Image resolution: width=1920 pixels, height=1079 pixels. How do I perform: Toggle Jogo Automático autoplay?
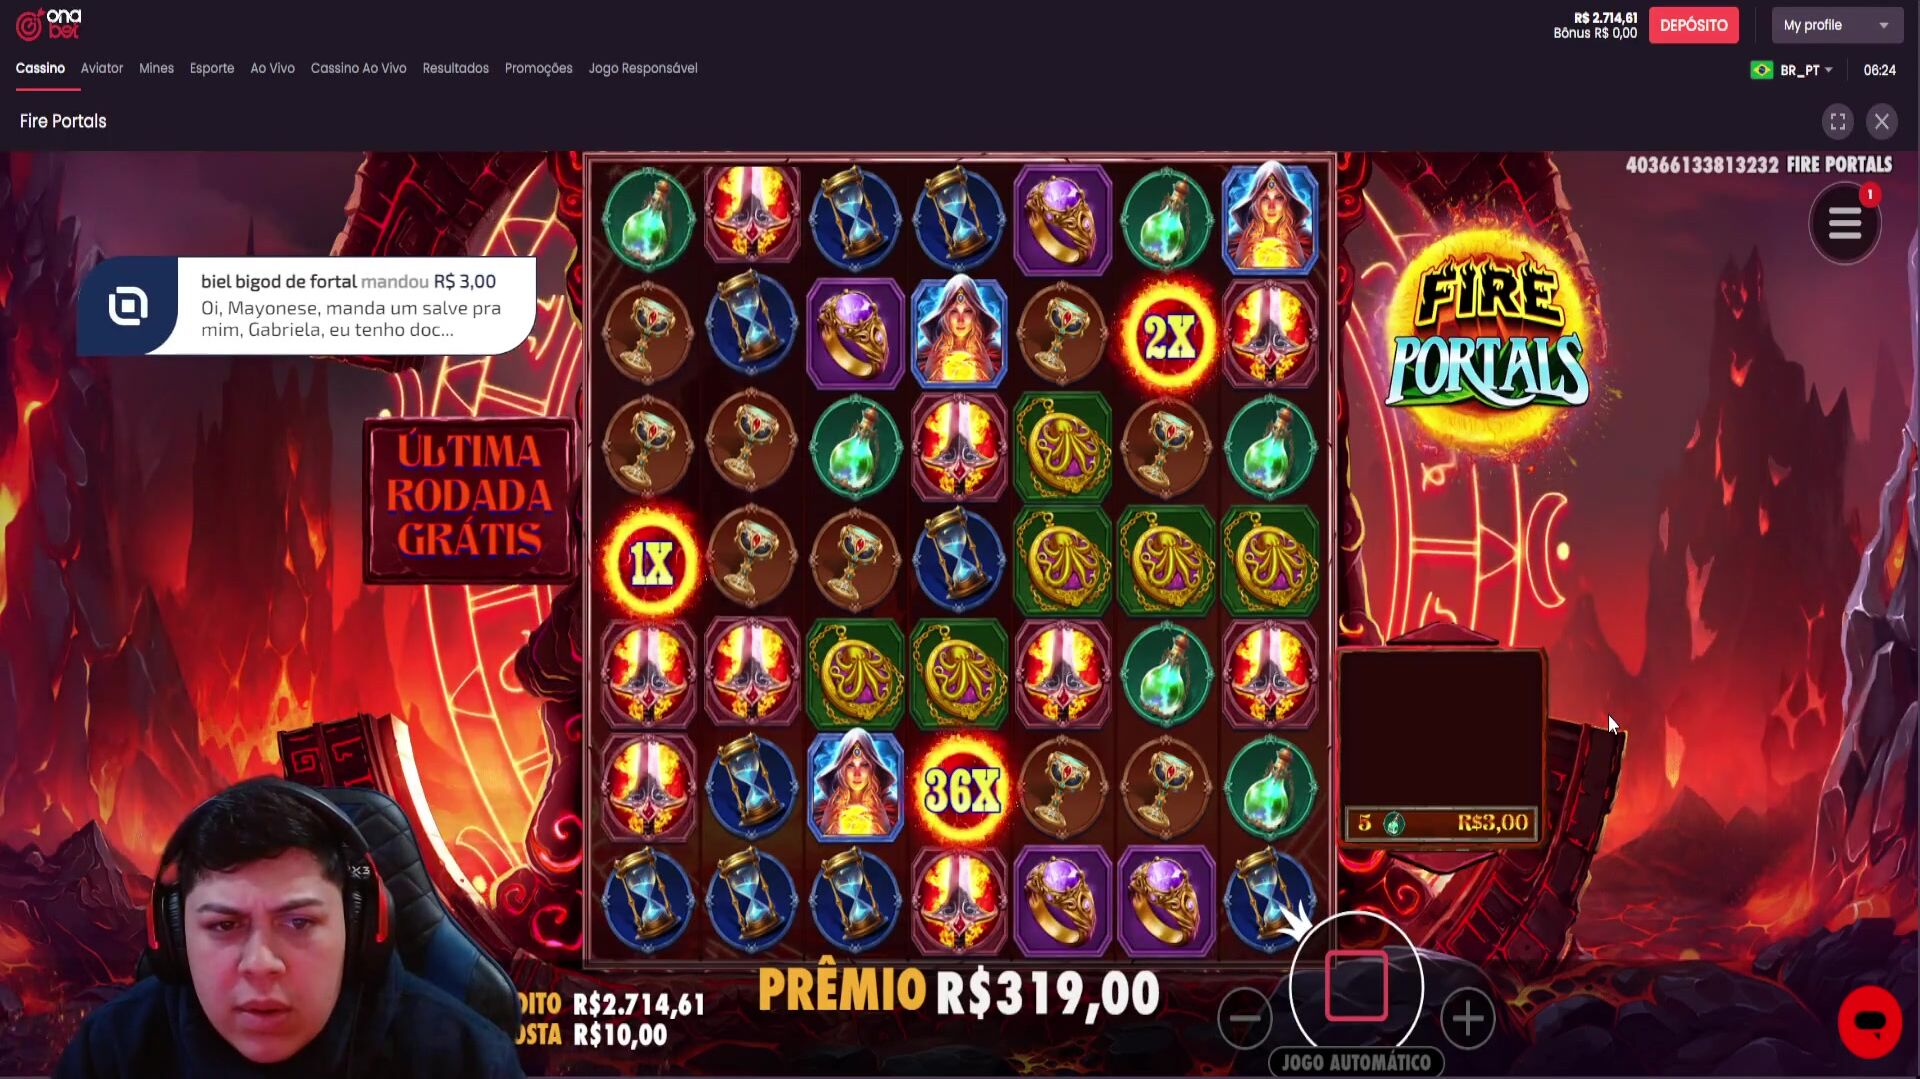pos(1356,1062)
